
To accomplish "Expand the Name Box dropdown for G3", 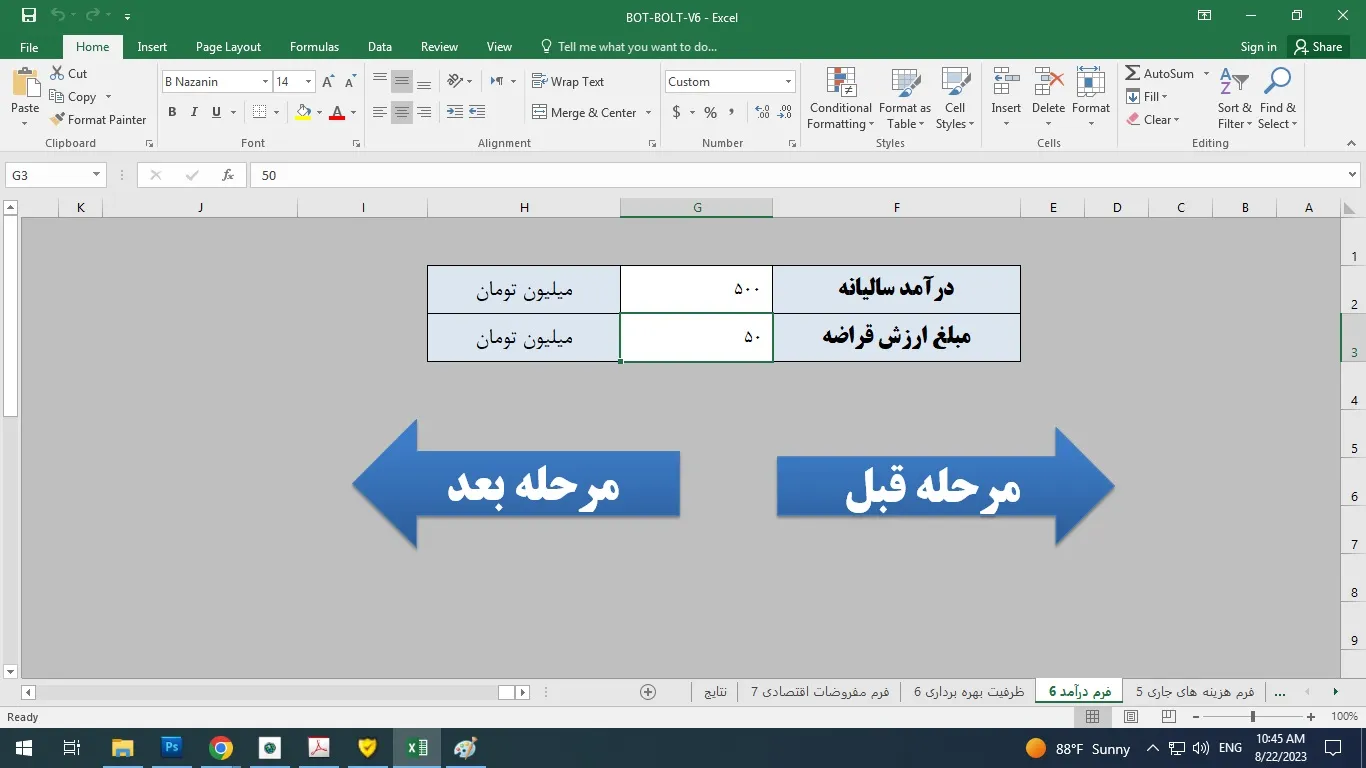I will (x=96, y=175).
